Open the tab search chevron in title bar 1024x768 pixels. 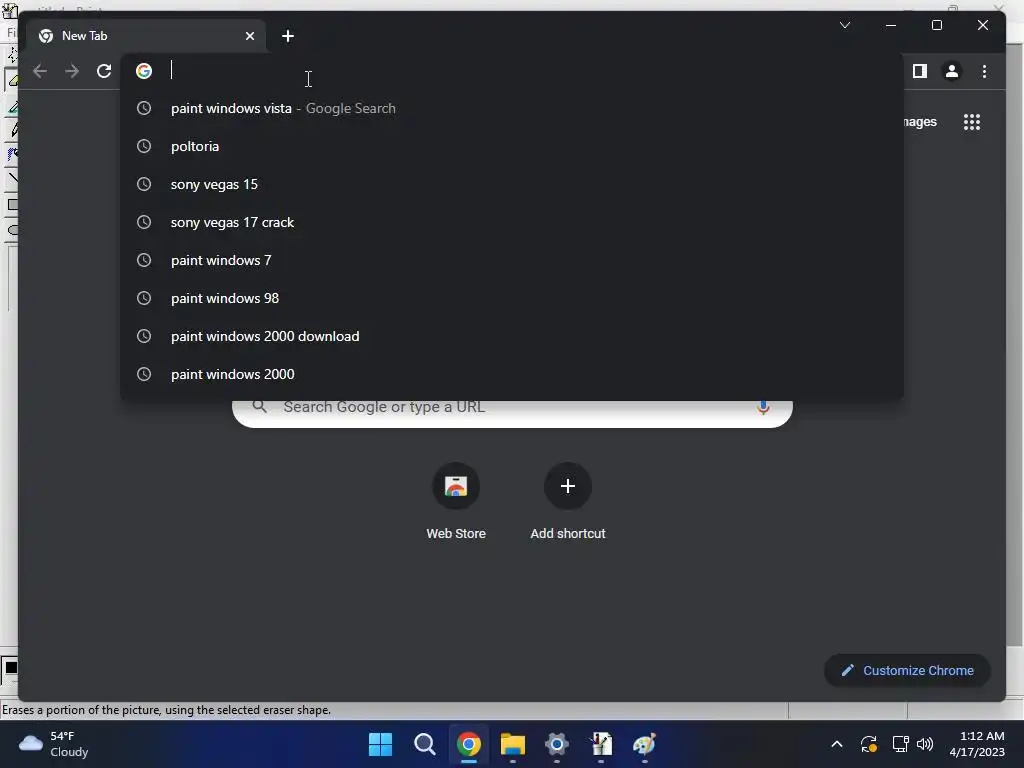click(844, 25)
